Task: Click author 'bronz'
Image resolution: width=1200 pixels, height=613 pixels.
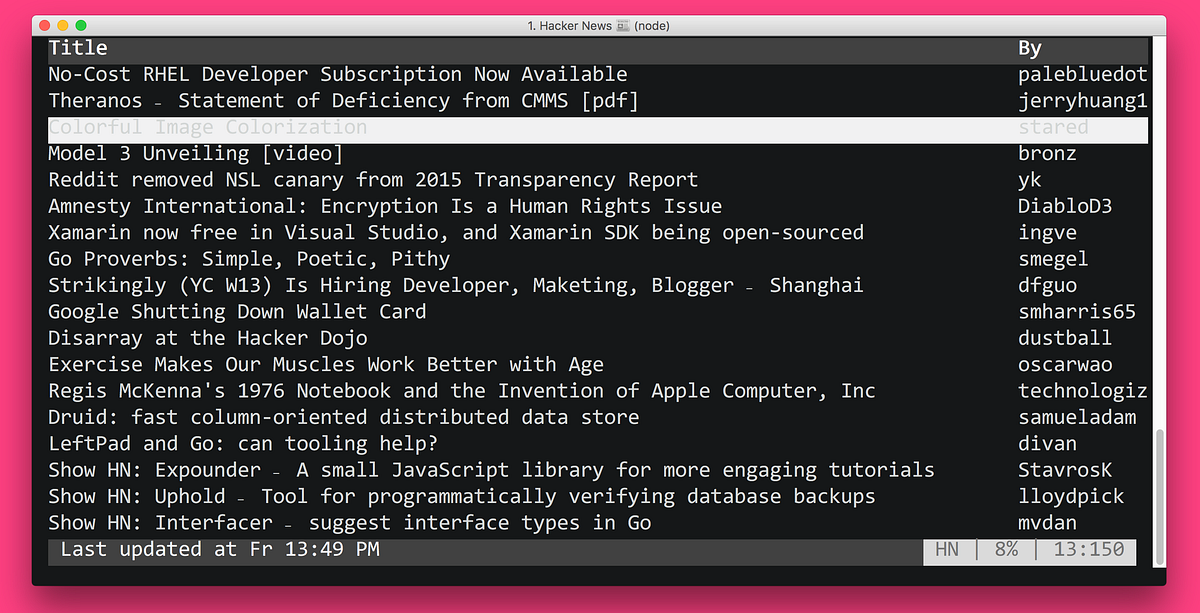Action: tap(1048, 153)
